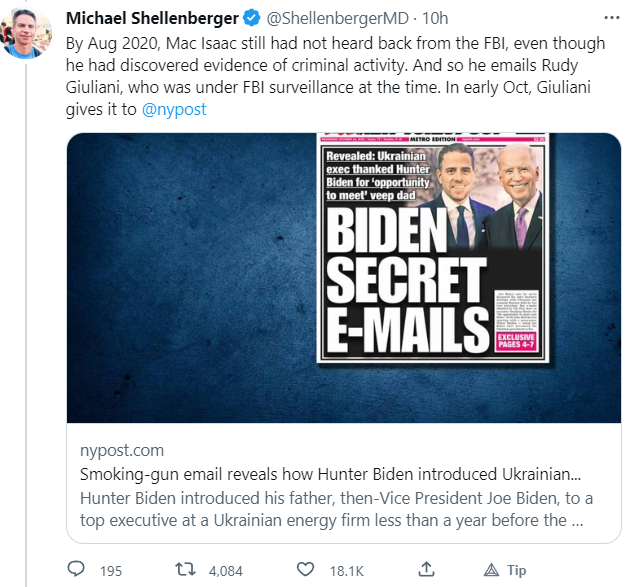This screenshot has height=587, width=626.
Task: Click the 18.1K likes count
Action: click(345, 570)
